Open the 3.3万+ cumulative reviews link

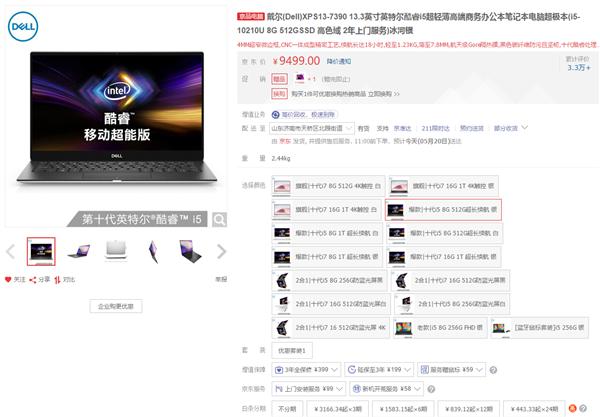(579, 68)
